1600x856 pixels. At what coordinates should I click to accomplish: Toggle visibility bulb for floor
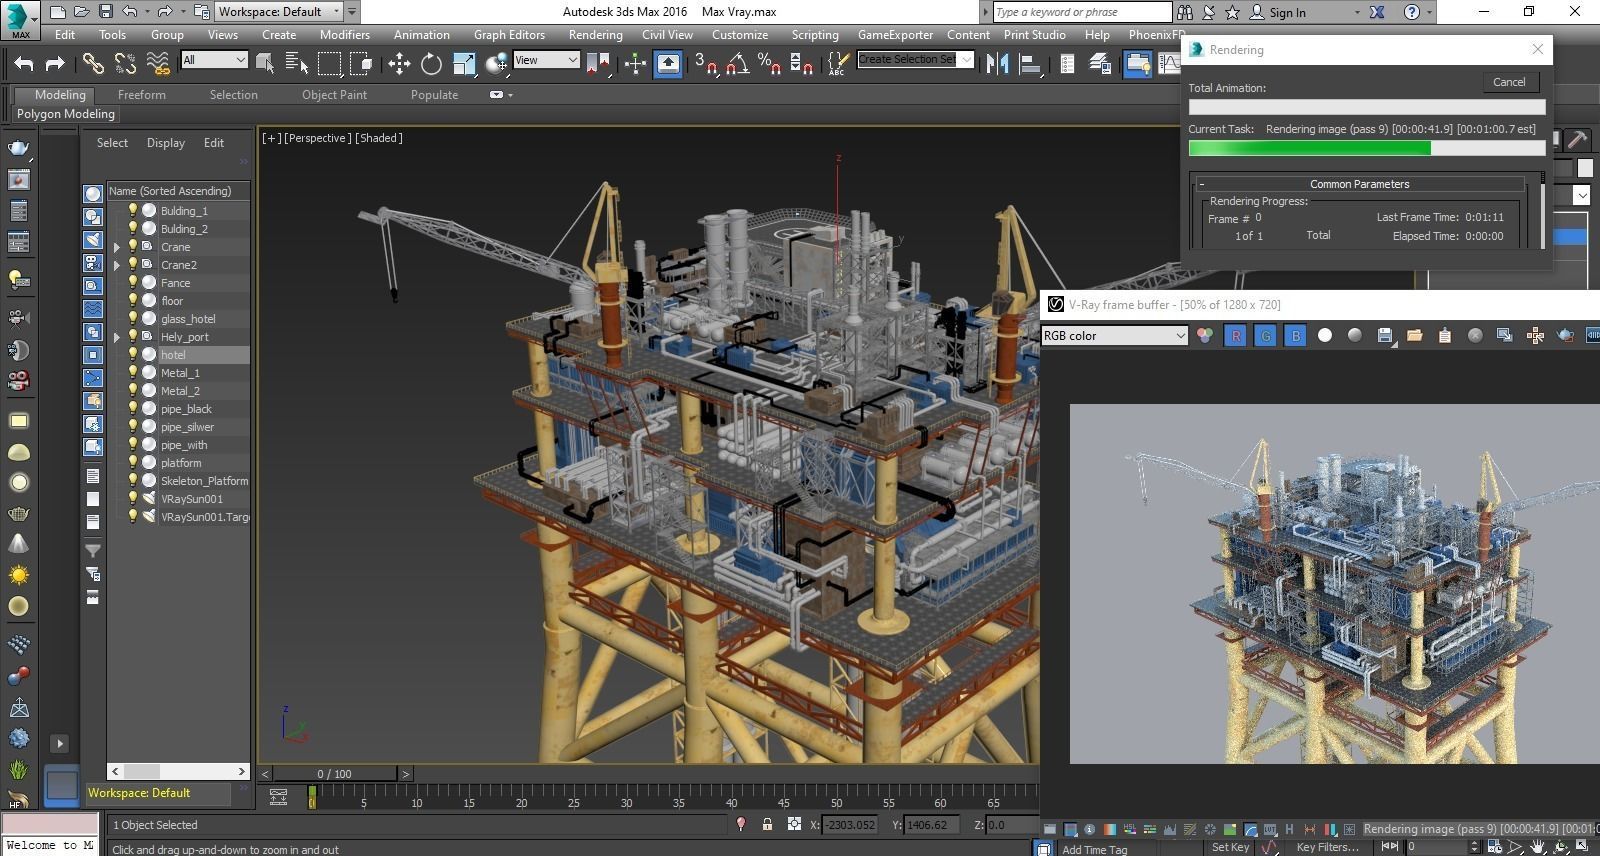pyautogui.click(x=132, y=301)
